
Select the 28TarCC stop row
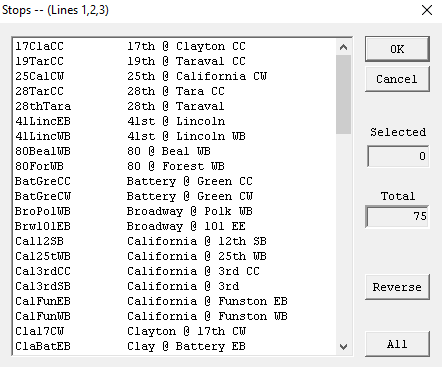click(x=174, y=91)
